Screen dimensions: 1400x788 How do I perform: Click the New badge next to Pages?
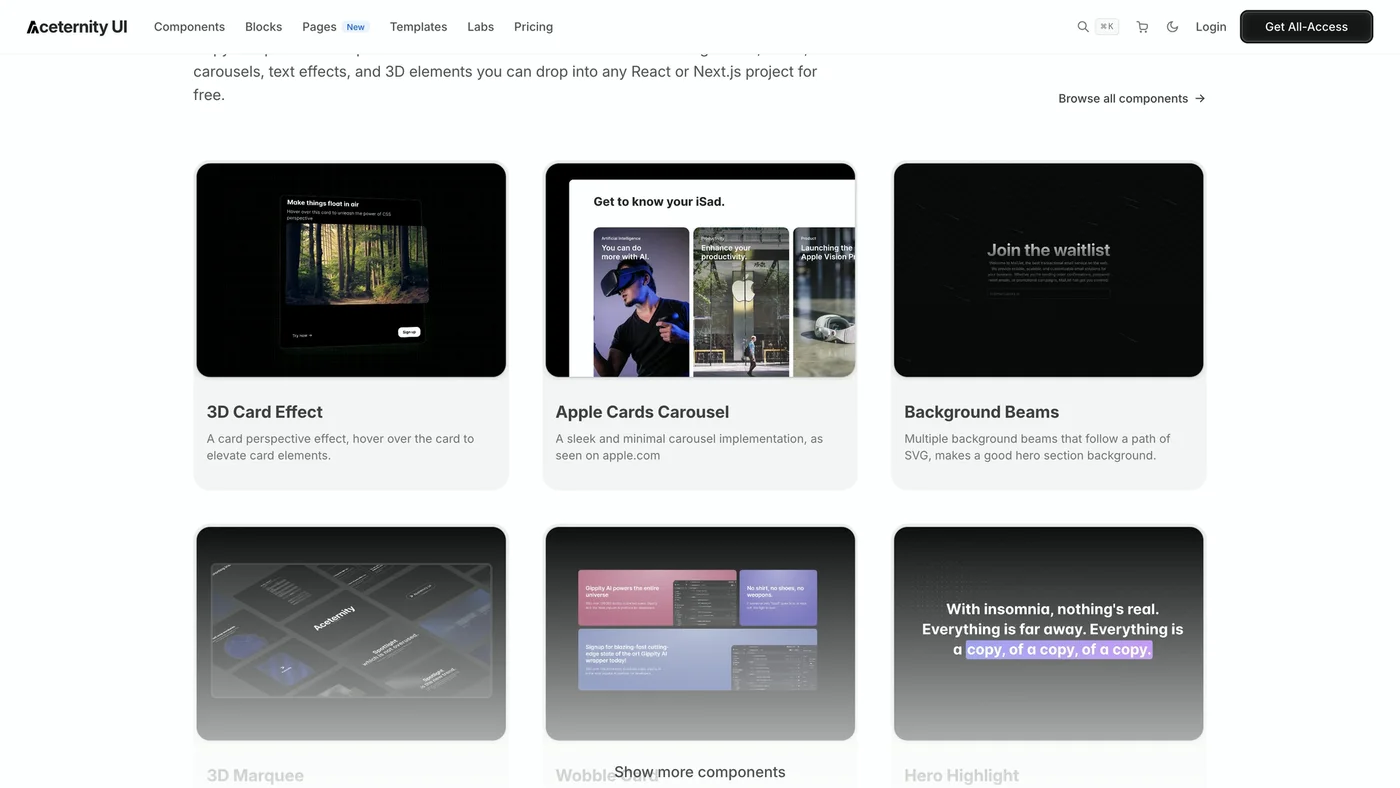pos(355,27)
